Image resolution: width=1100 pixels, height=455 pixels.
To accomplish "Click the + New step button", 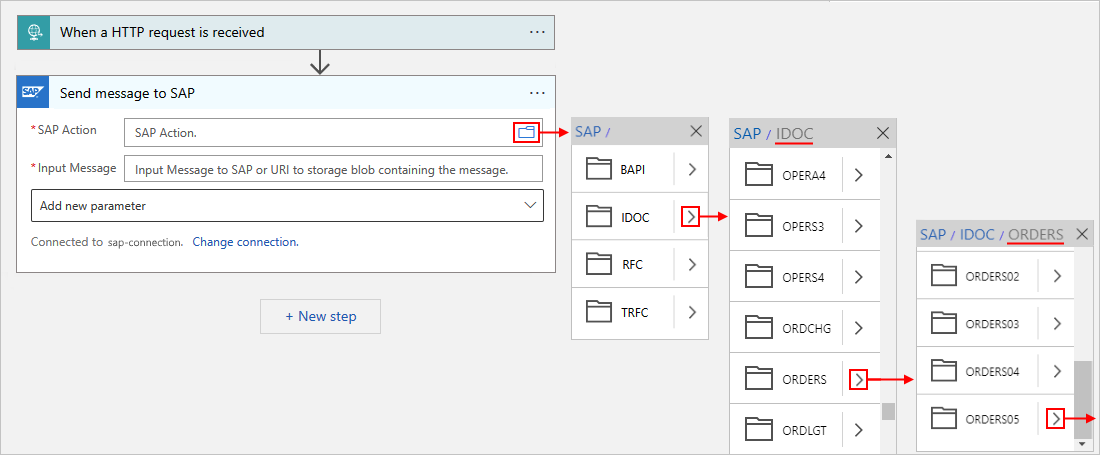I will [x=321, y=316].
